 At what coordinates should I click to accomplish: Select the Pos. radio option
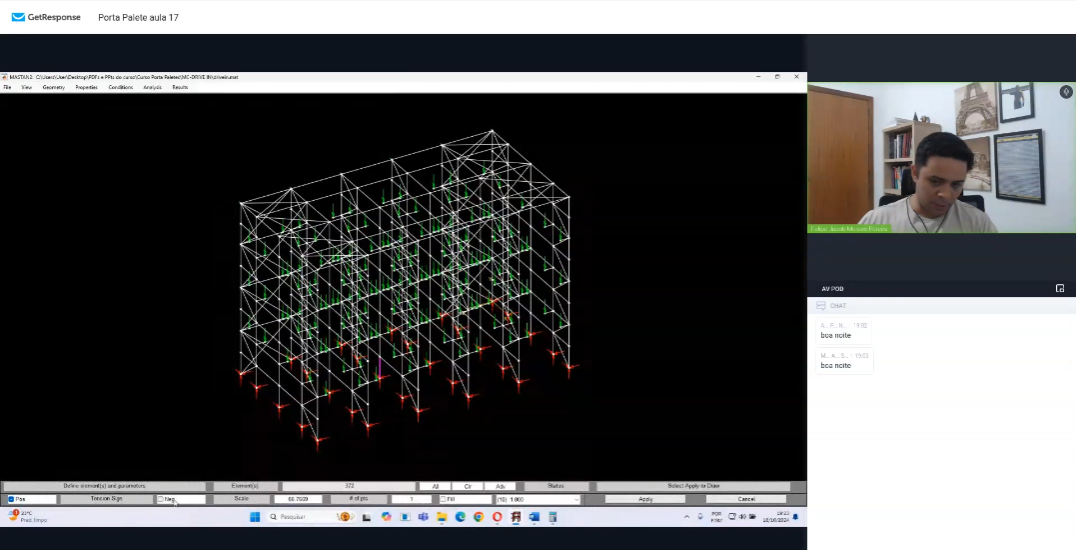(11, 499)
